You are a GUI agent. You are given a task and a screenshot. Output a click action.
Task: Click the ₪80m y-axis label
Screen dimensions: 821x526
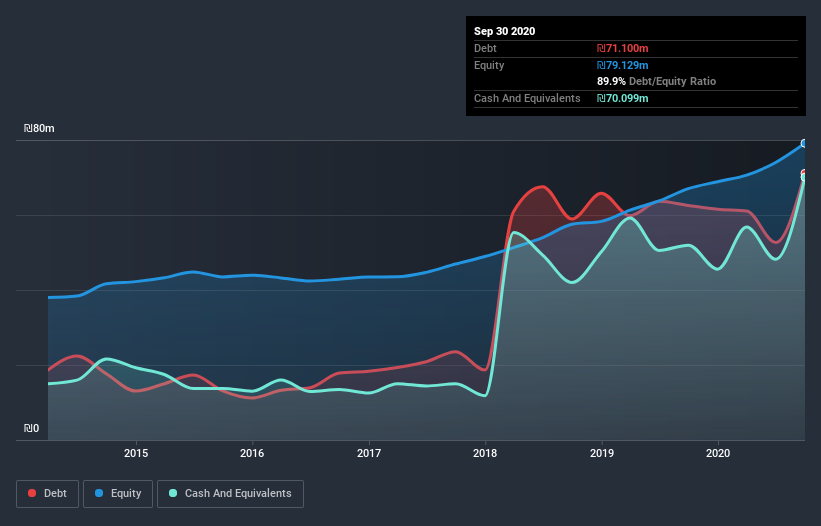pyautogui.click(x=39, y=128)
